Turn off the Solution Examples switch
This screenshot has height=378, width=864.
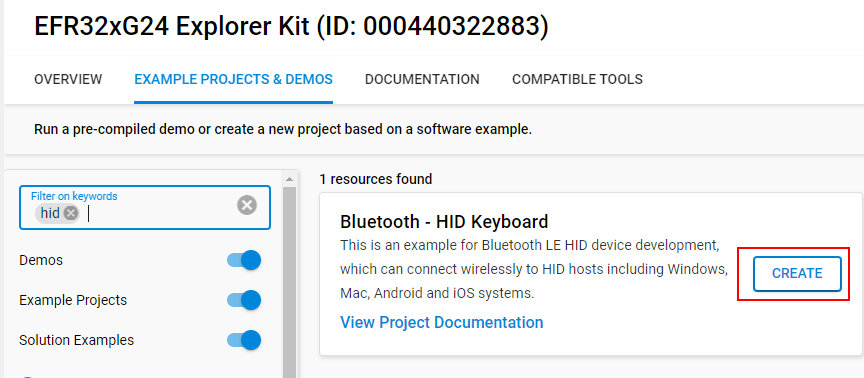pos(244,341)
